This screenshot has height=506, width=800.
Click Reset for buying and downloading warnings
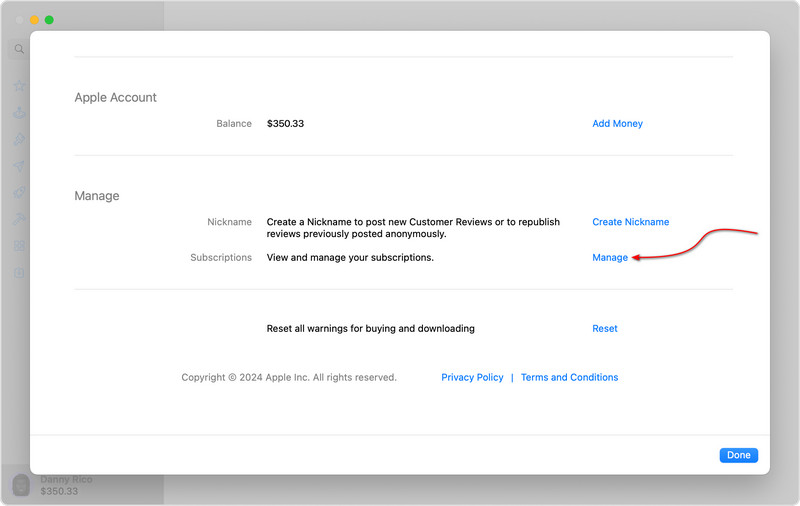605,328
